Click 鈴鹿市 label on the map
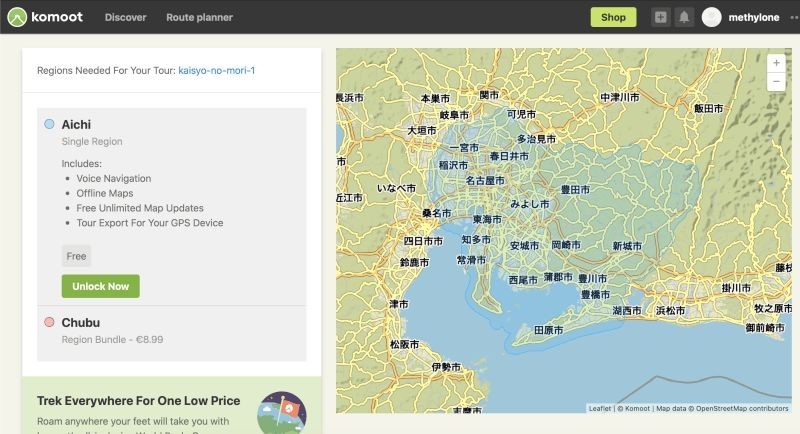Screen dimensions: 800x434 (414, 262)
